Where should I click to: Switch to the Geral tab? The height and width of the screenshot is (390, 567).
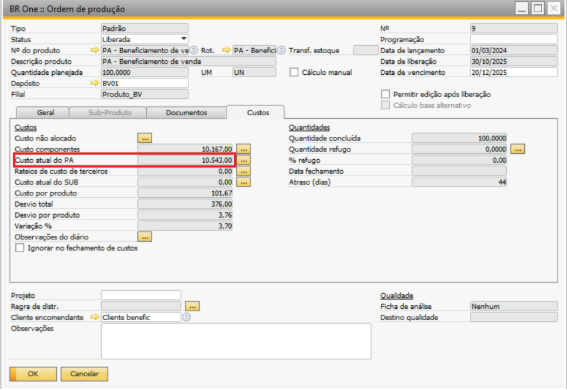(43, 112)
